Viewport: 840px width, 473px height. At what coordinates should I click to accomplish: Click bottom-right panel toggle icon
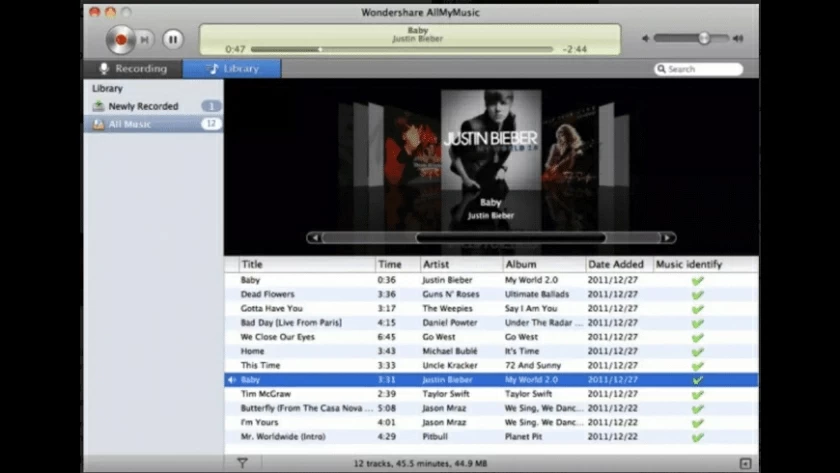click(x=745, y=463)
